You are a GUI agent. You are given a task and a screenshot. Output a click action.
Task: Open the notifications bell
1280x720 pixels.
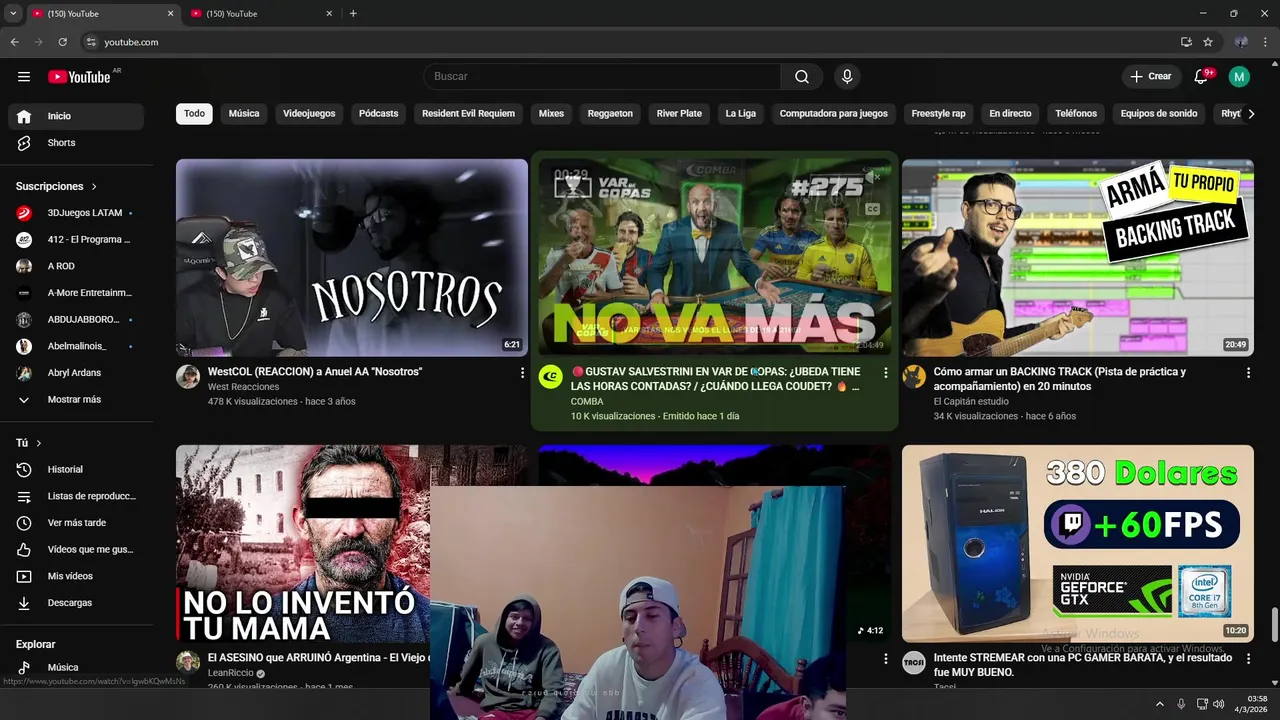click(1202, 77)
